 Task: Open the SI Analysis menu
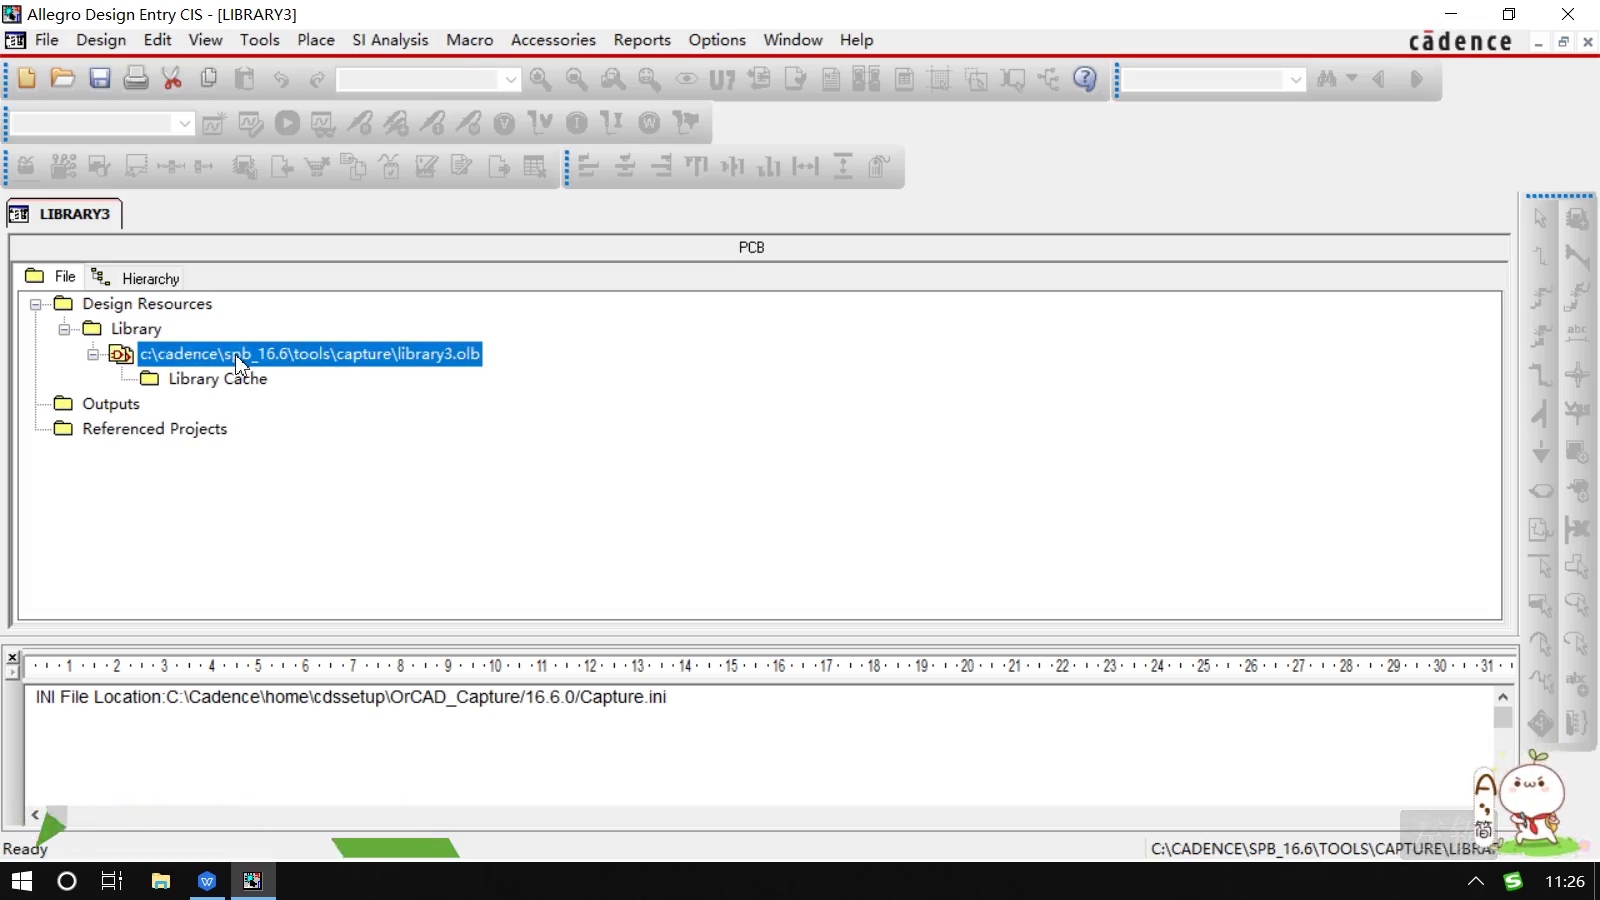(390, 40)
